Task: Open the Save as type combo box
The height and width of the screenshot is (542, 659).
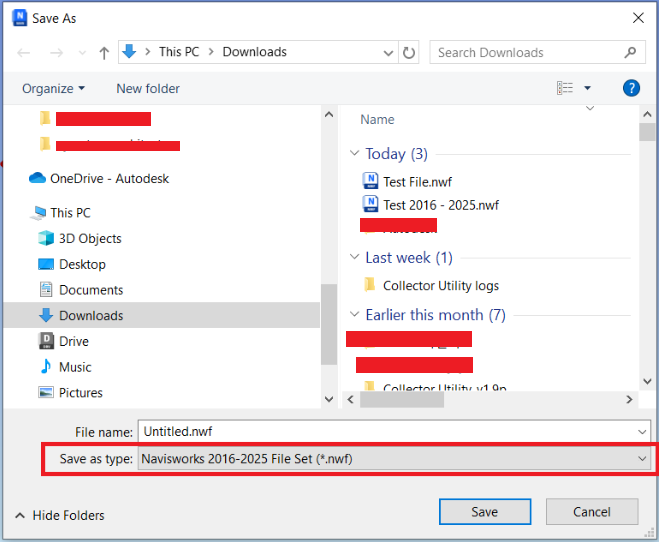Action: (x=394, y=459)
